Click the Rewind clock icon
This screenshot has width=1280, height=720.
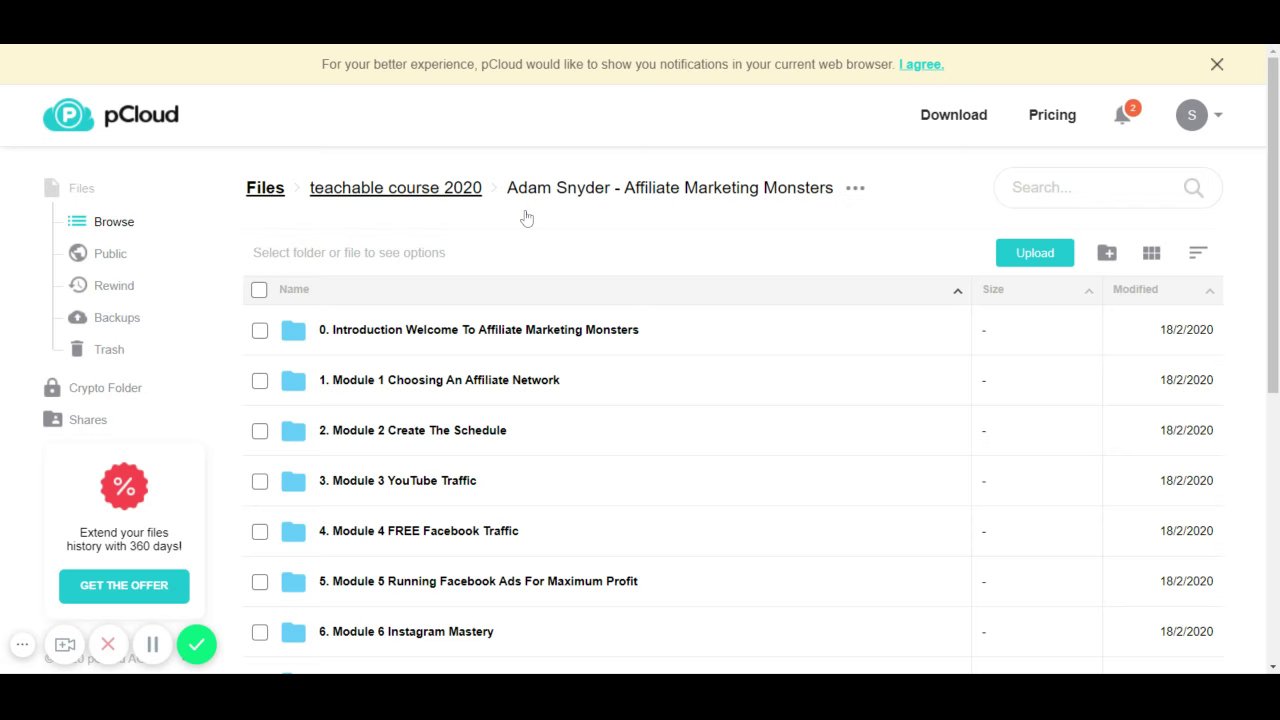point(77,285)
